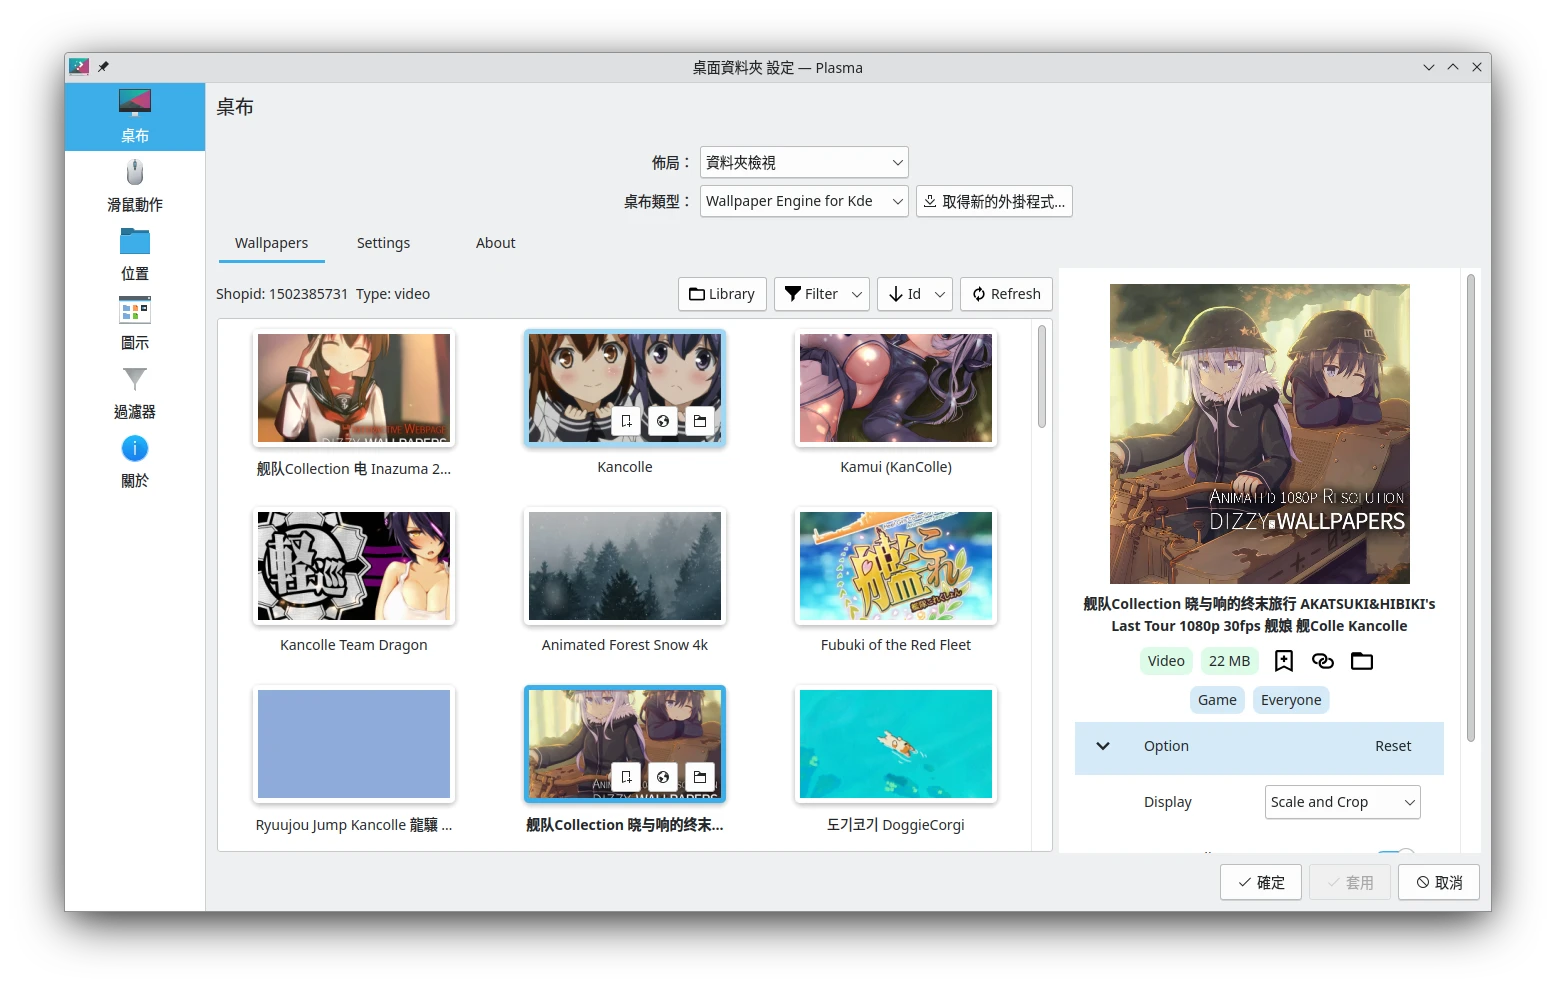Click the wallpaper list vertical scrollbar
The height and width of the screenshot is (988, 1556).
[1042, 376]
